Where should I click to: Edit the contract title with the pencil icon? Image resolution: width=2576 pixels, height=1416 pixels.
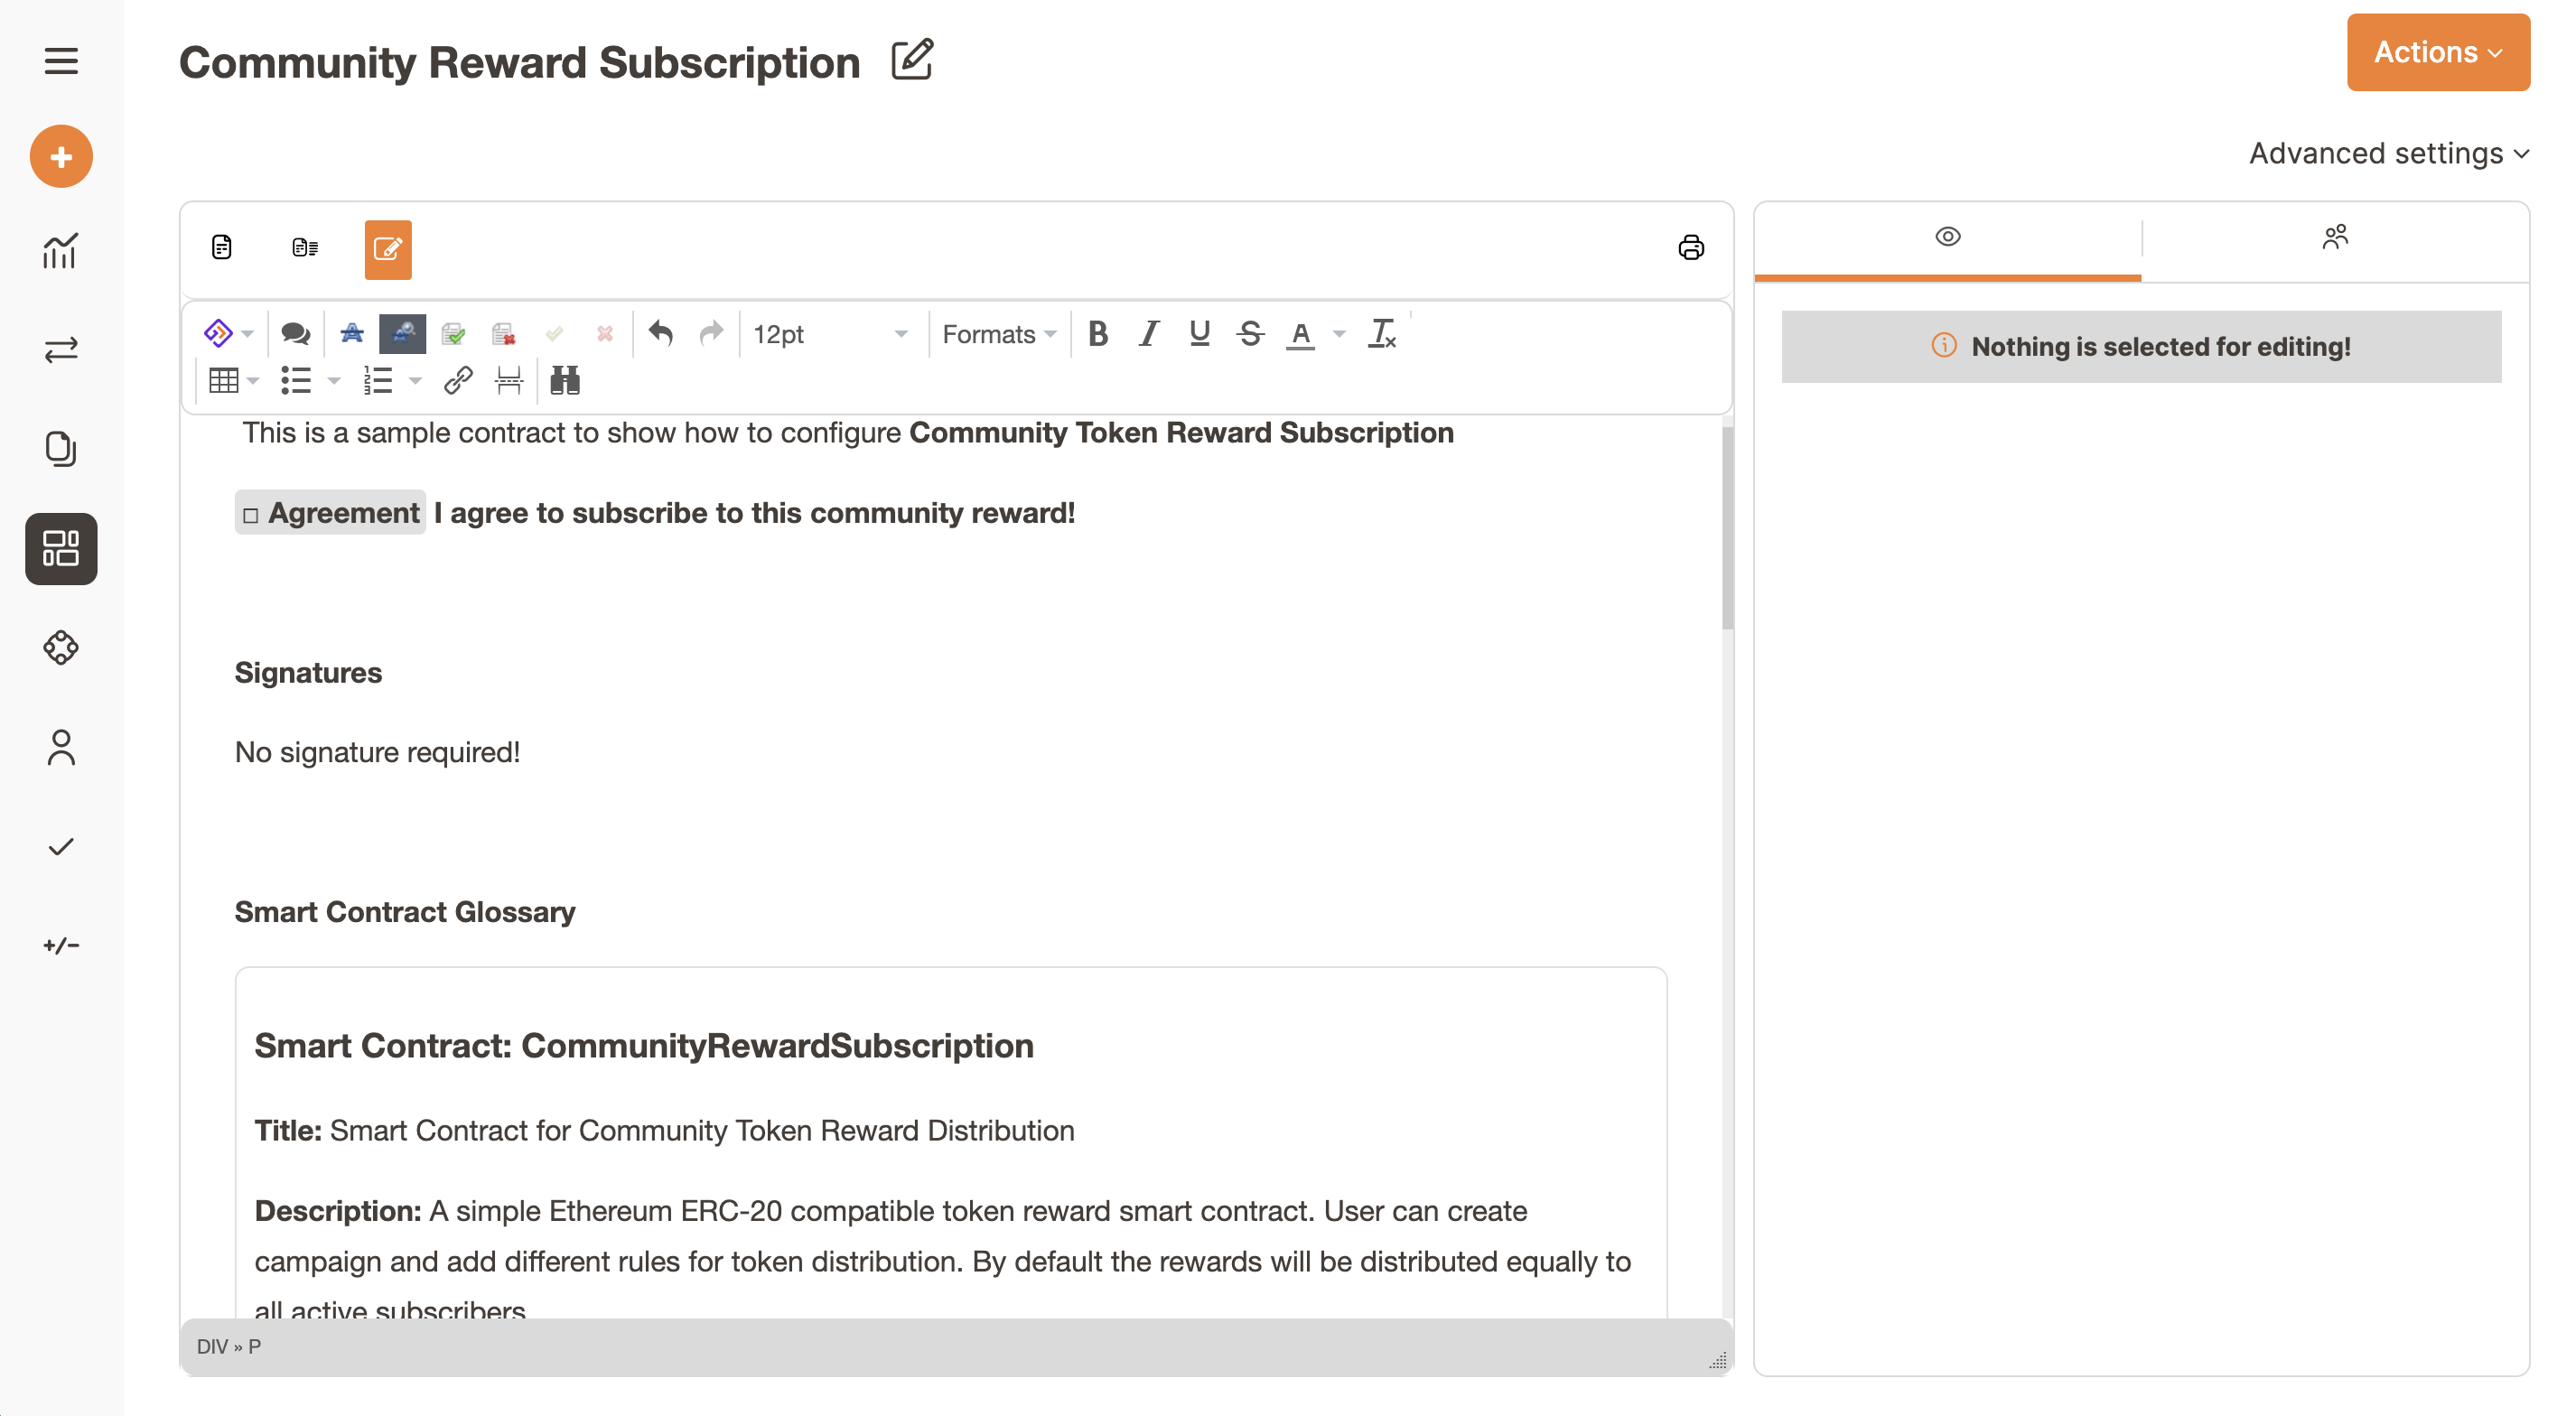pyautogui.click(x=912, y=60)
